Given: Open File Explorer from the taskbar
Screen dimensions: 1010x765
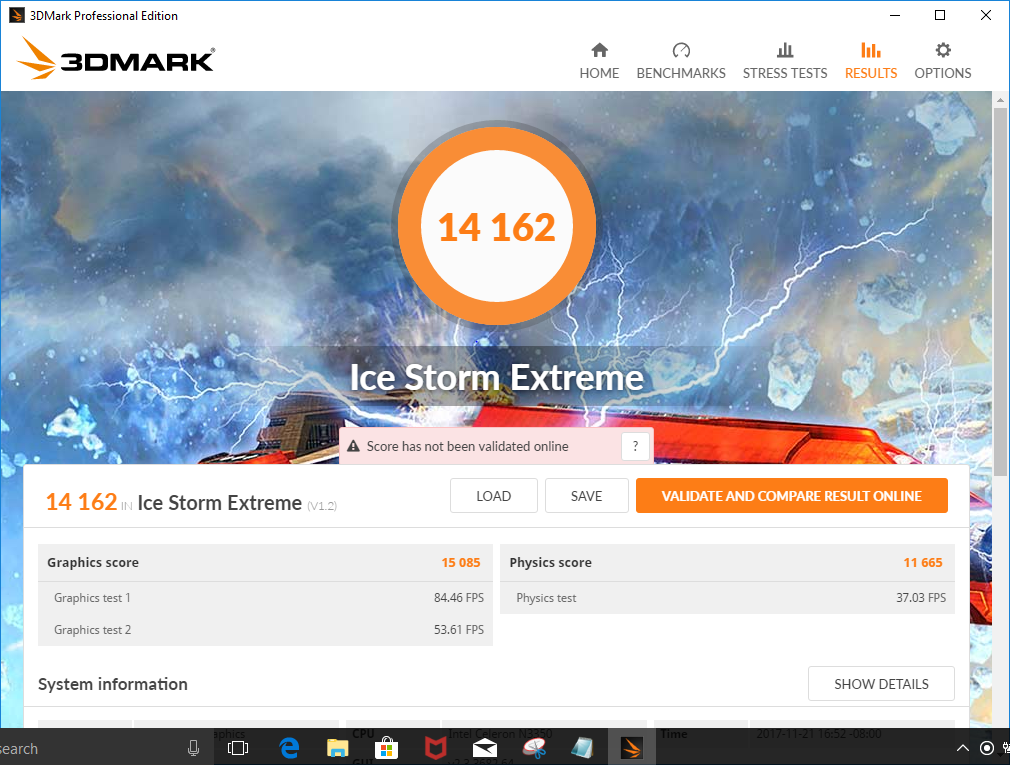Looking at the screenshot, I should [338, 748].
